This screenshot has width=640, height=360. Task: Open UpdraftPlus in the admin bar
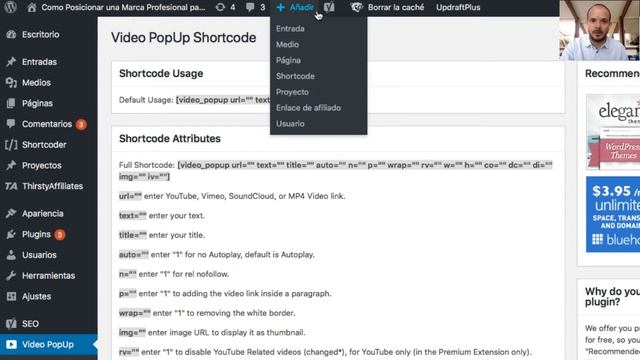tap(458, 7)
